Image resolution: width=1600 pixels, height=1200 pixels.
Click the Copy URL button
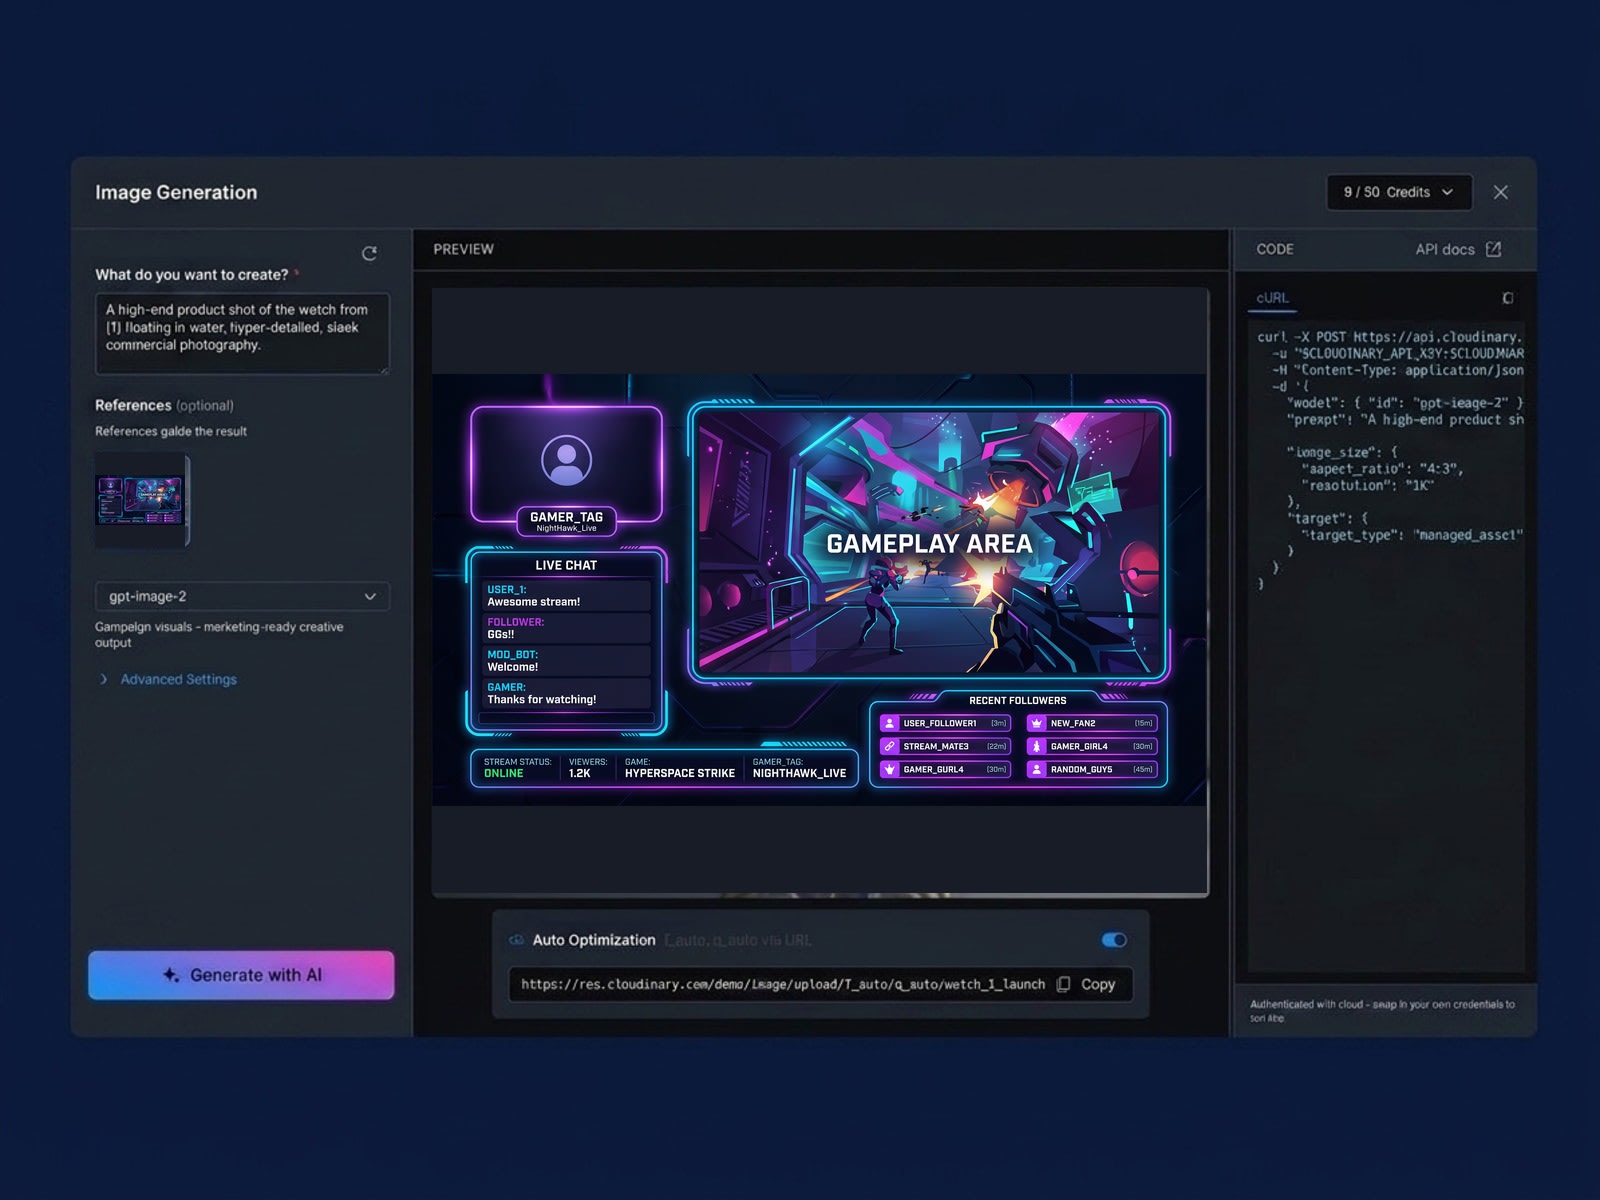tap(1086, 984)
